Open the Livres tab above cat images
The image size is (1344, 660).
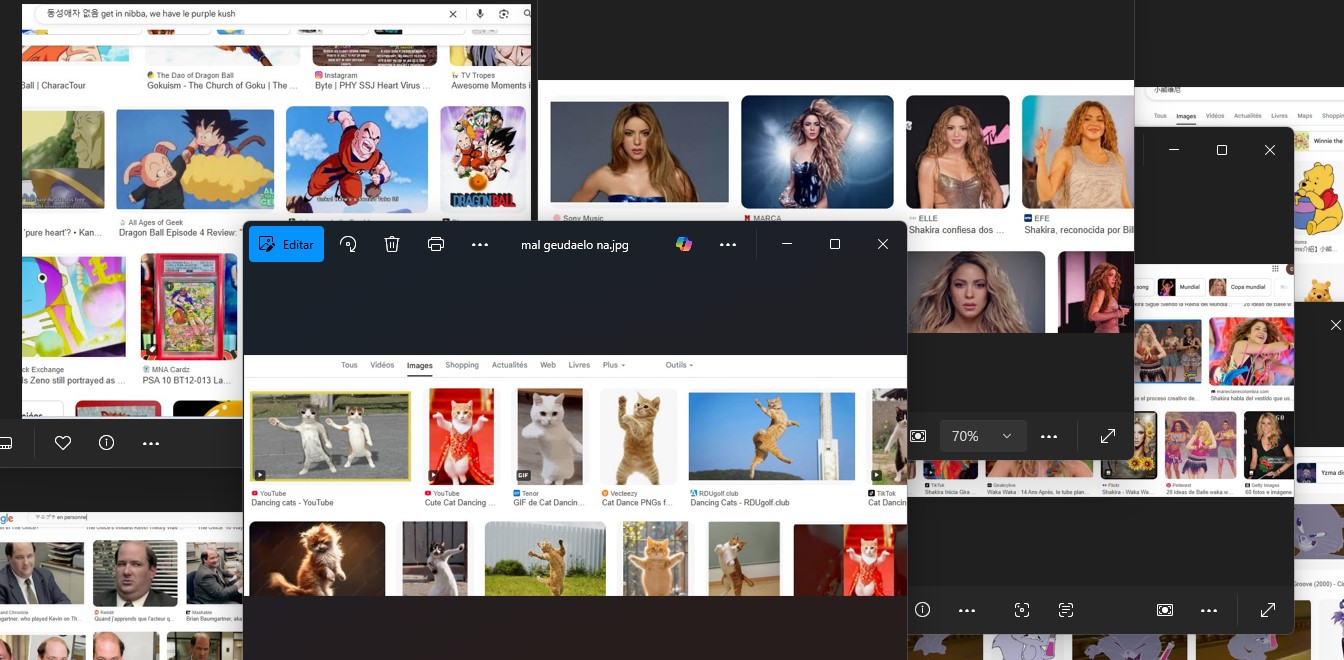pos(579,365)
